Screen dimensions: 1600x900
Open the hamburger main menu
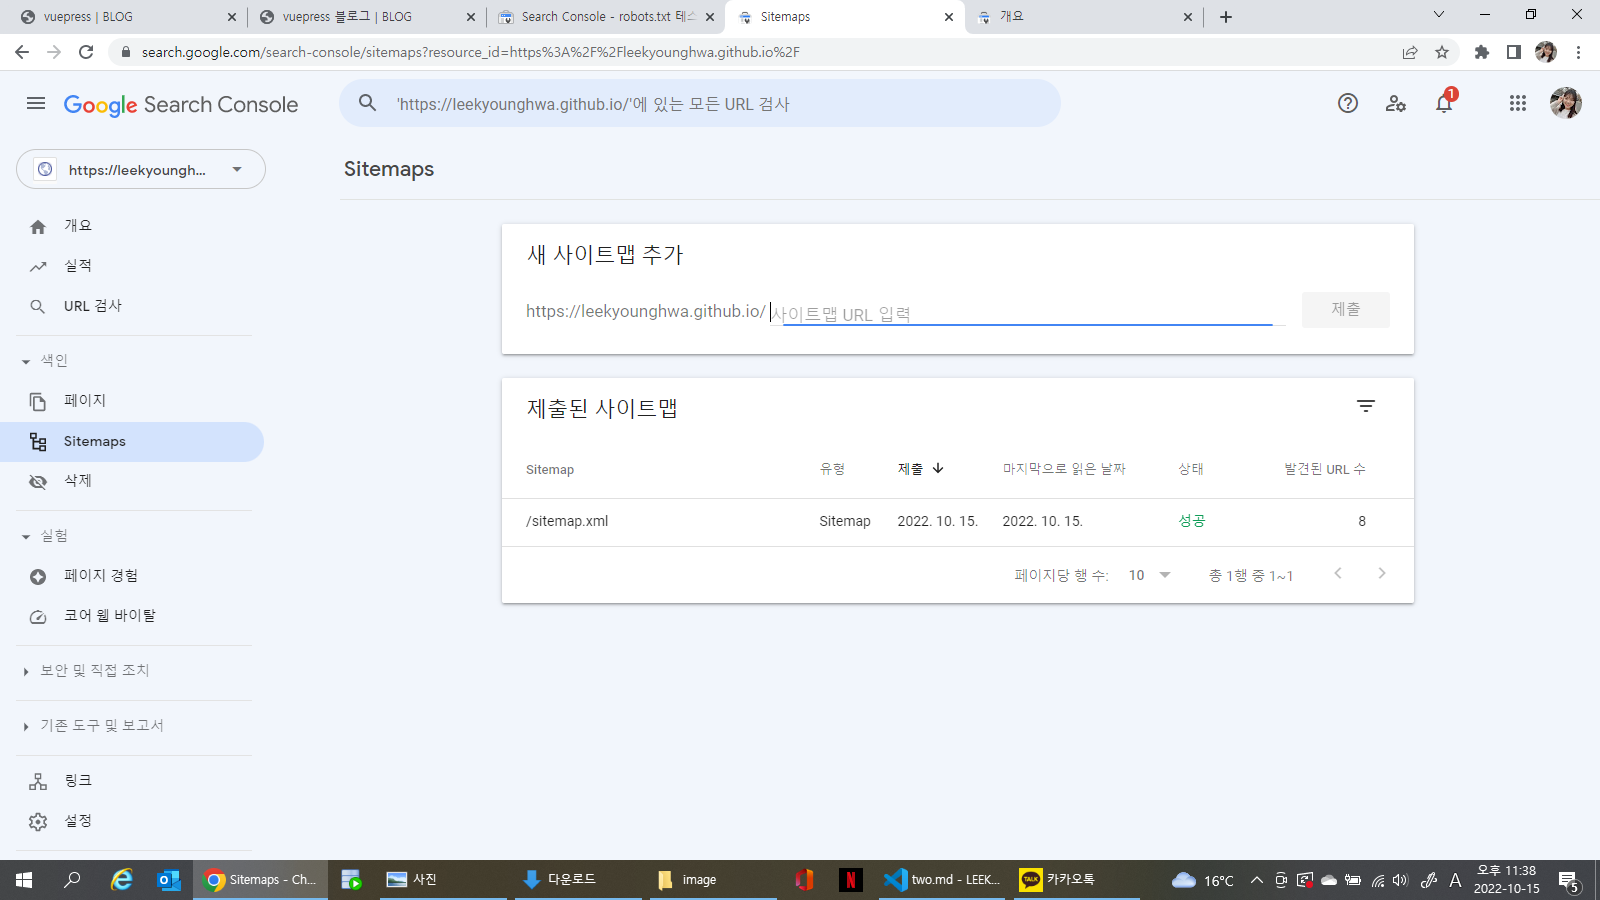(x=36, y=104)
